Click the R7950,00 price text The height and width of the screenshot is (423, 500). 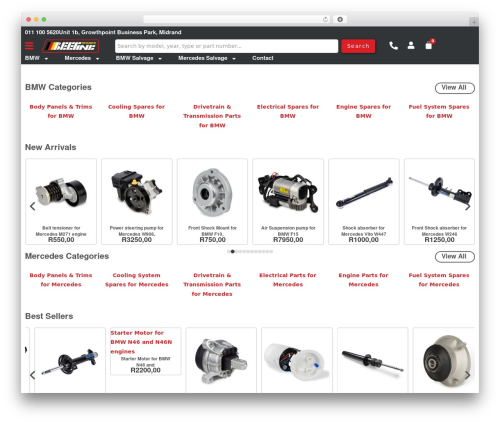pos(288,240)
